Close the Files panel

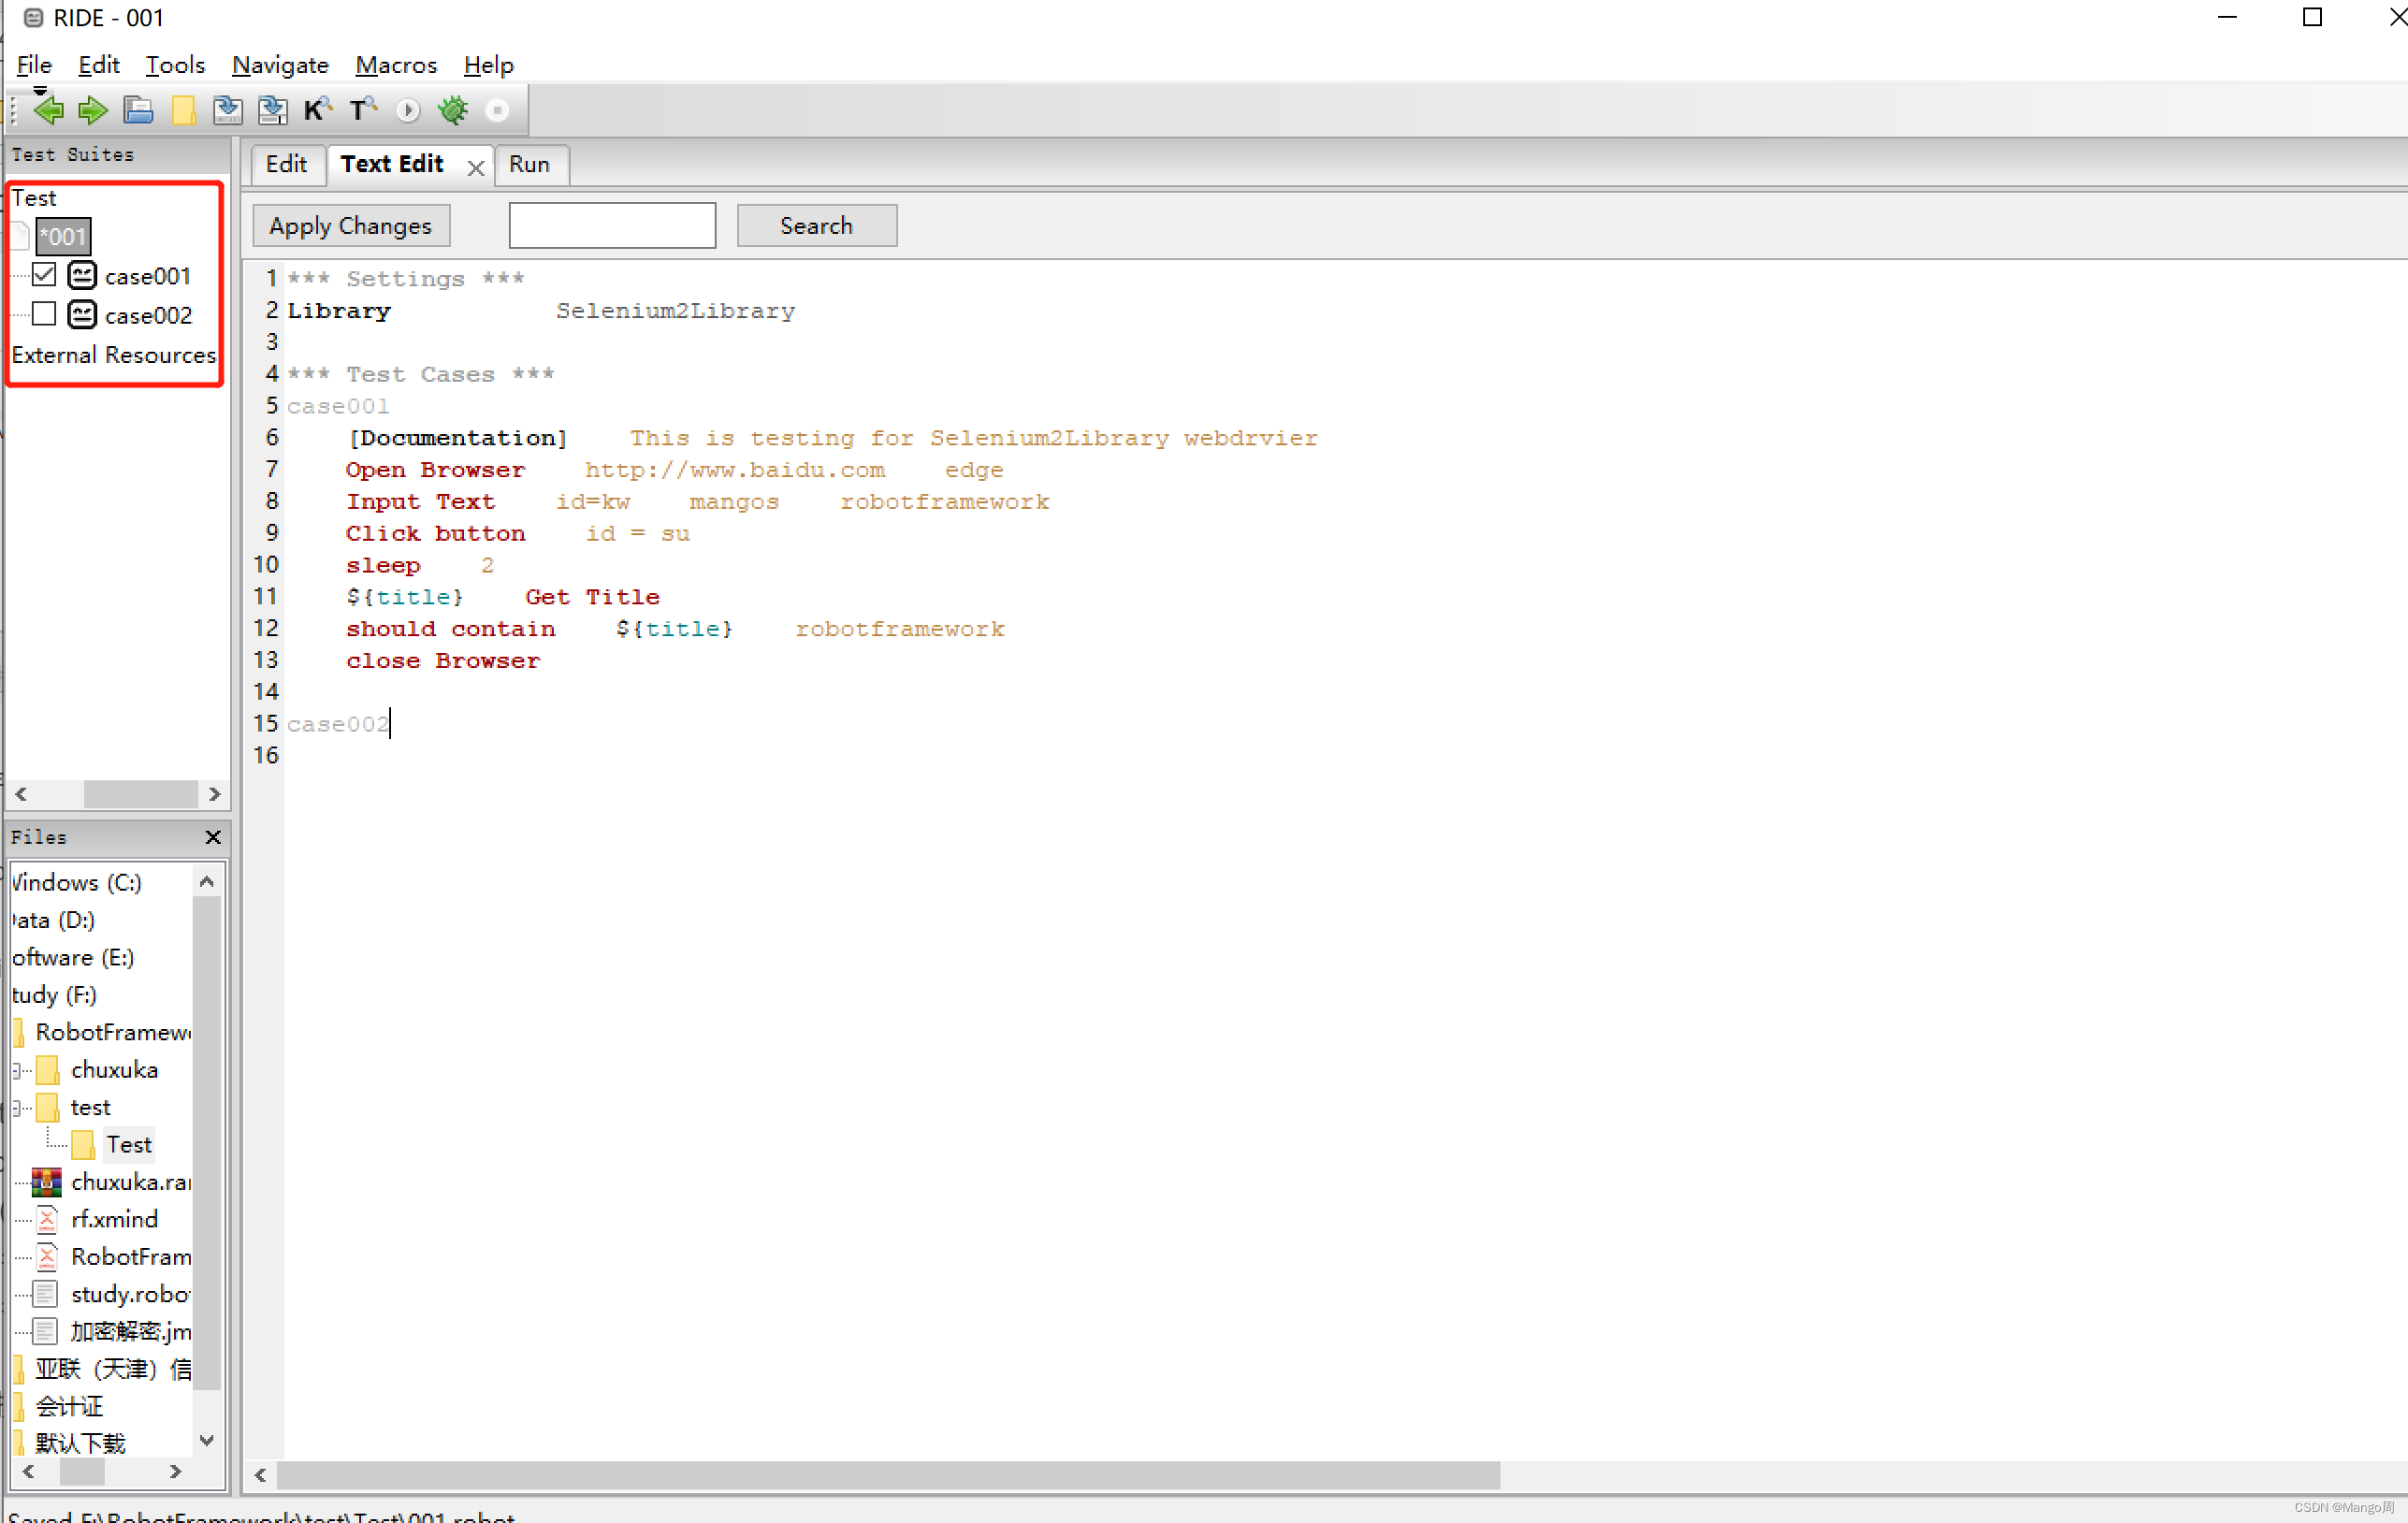point(213,837)
